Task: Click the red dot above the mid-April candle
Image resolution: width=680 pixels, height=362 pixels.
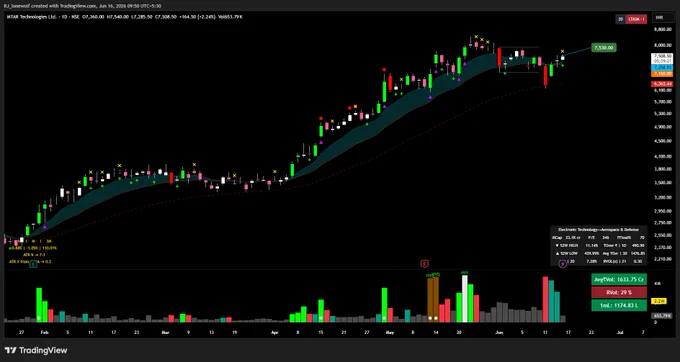Action: coord(321,118)
